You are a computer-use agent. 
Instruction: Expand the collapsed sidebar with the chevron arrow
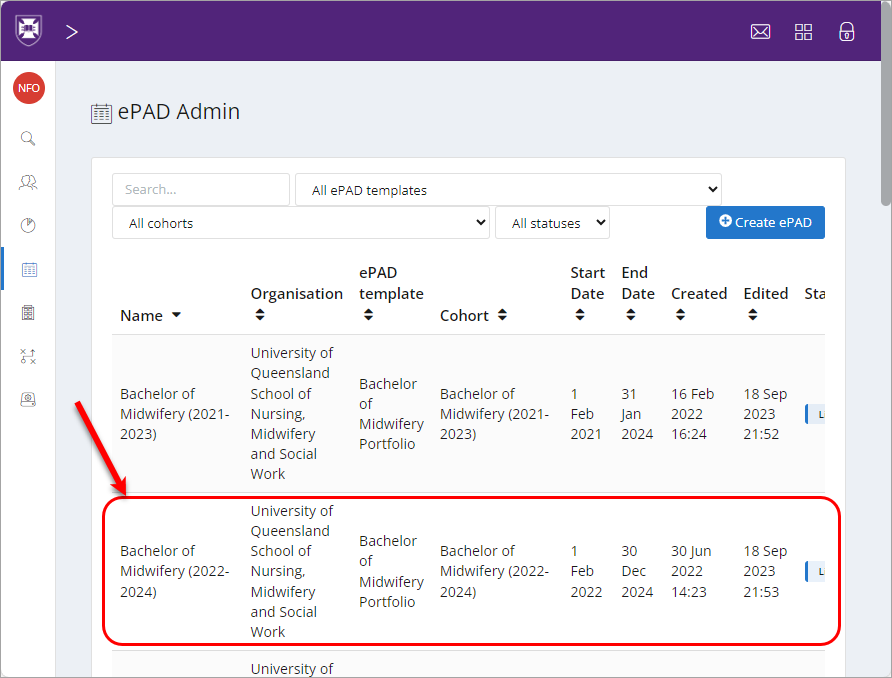[71, 31]
